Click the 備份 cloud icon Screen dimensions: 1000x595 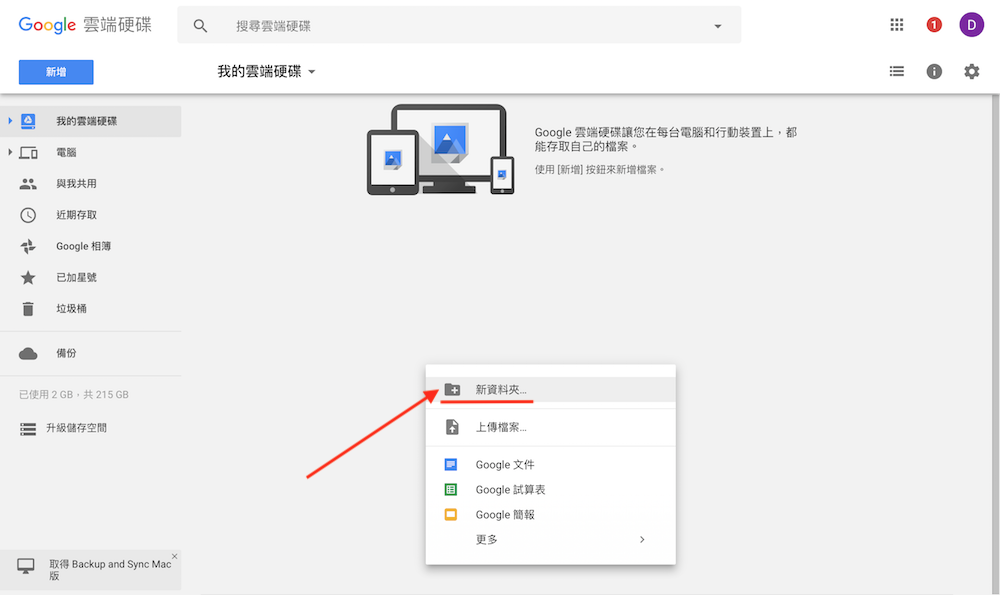28,353
